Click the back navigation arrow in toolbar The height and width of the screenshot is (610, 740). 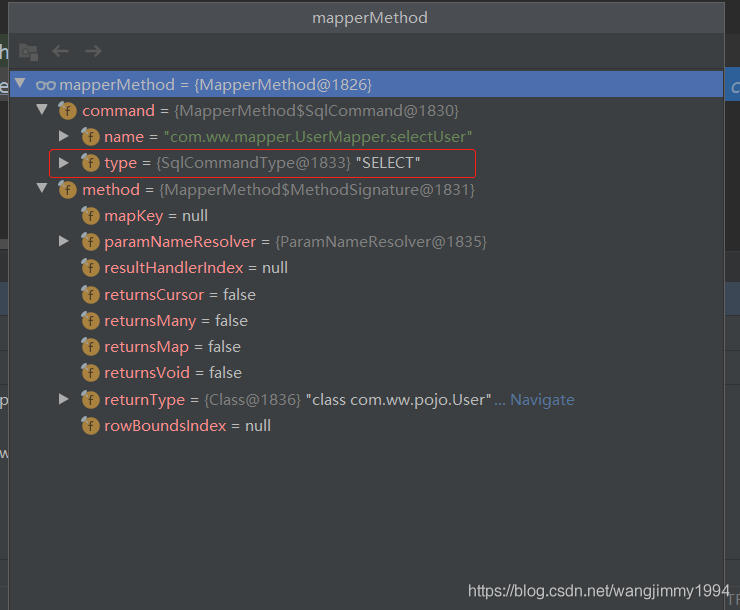tap(60, 51)
